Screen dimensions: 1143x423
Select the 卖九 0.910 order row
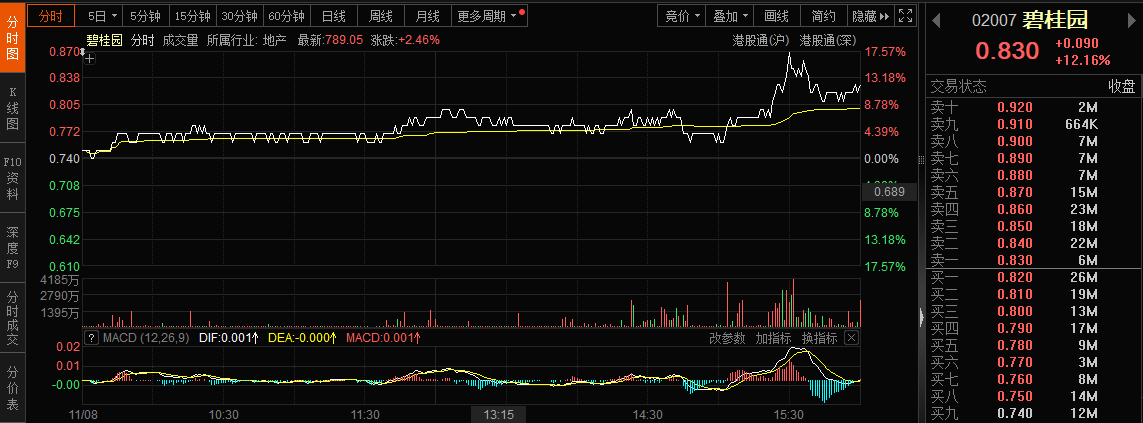tap(1034, 124)
